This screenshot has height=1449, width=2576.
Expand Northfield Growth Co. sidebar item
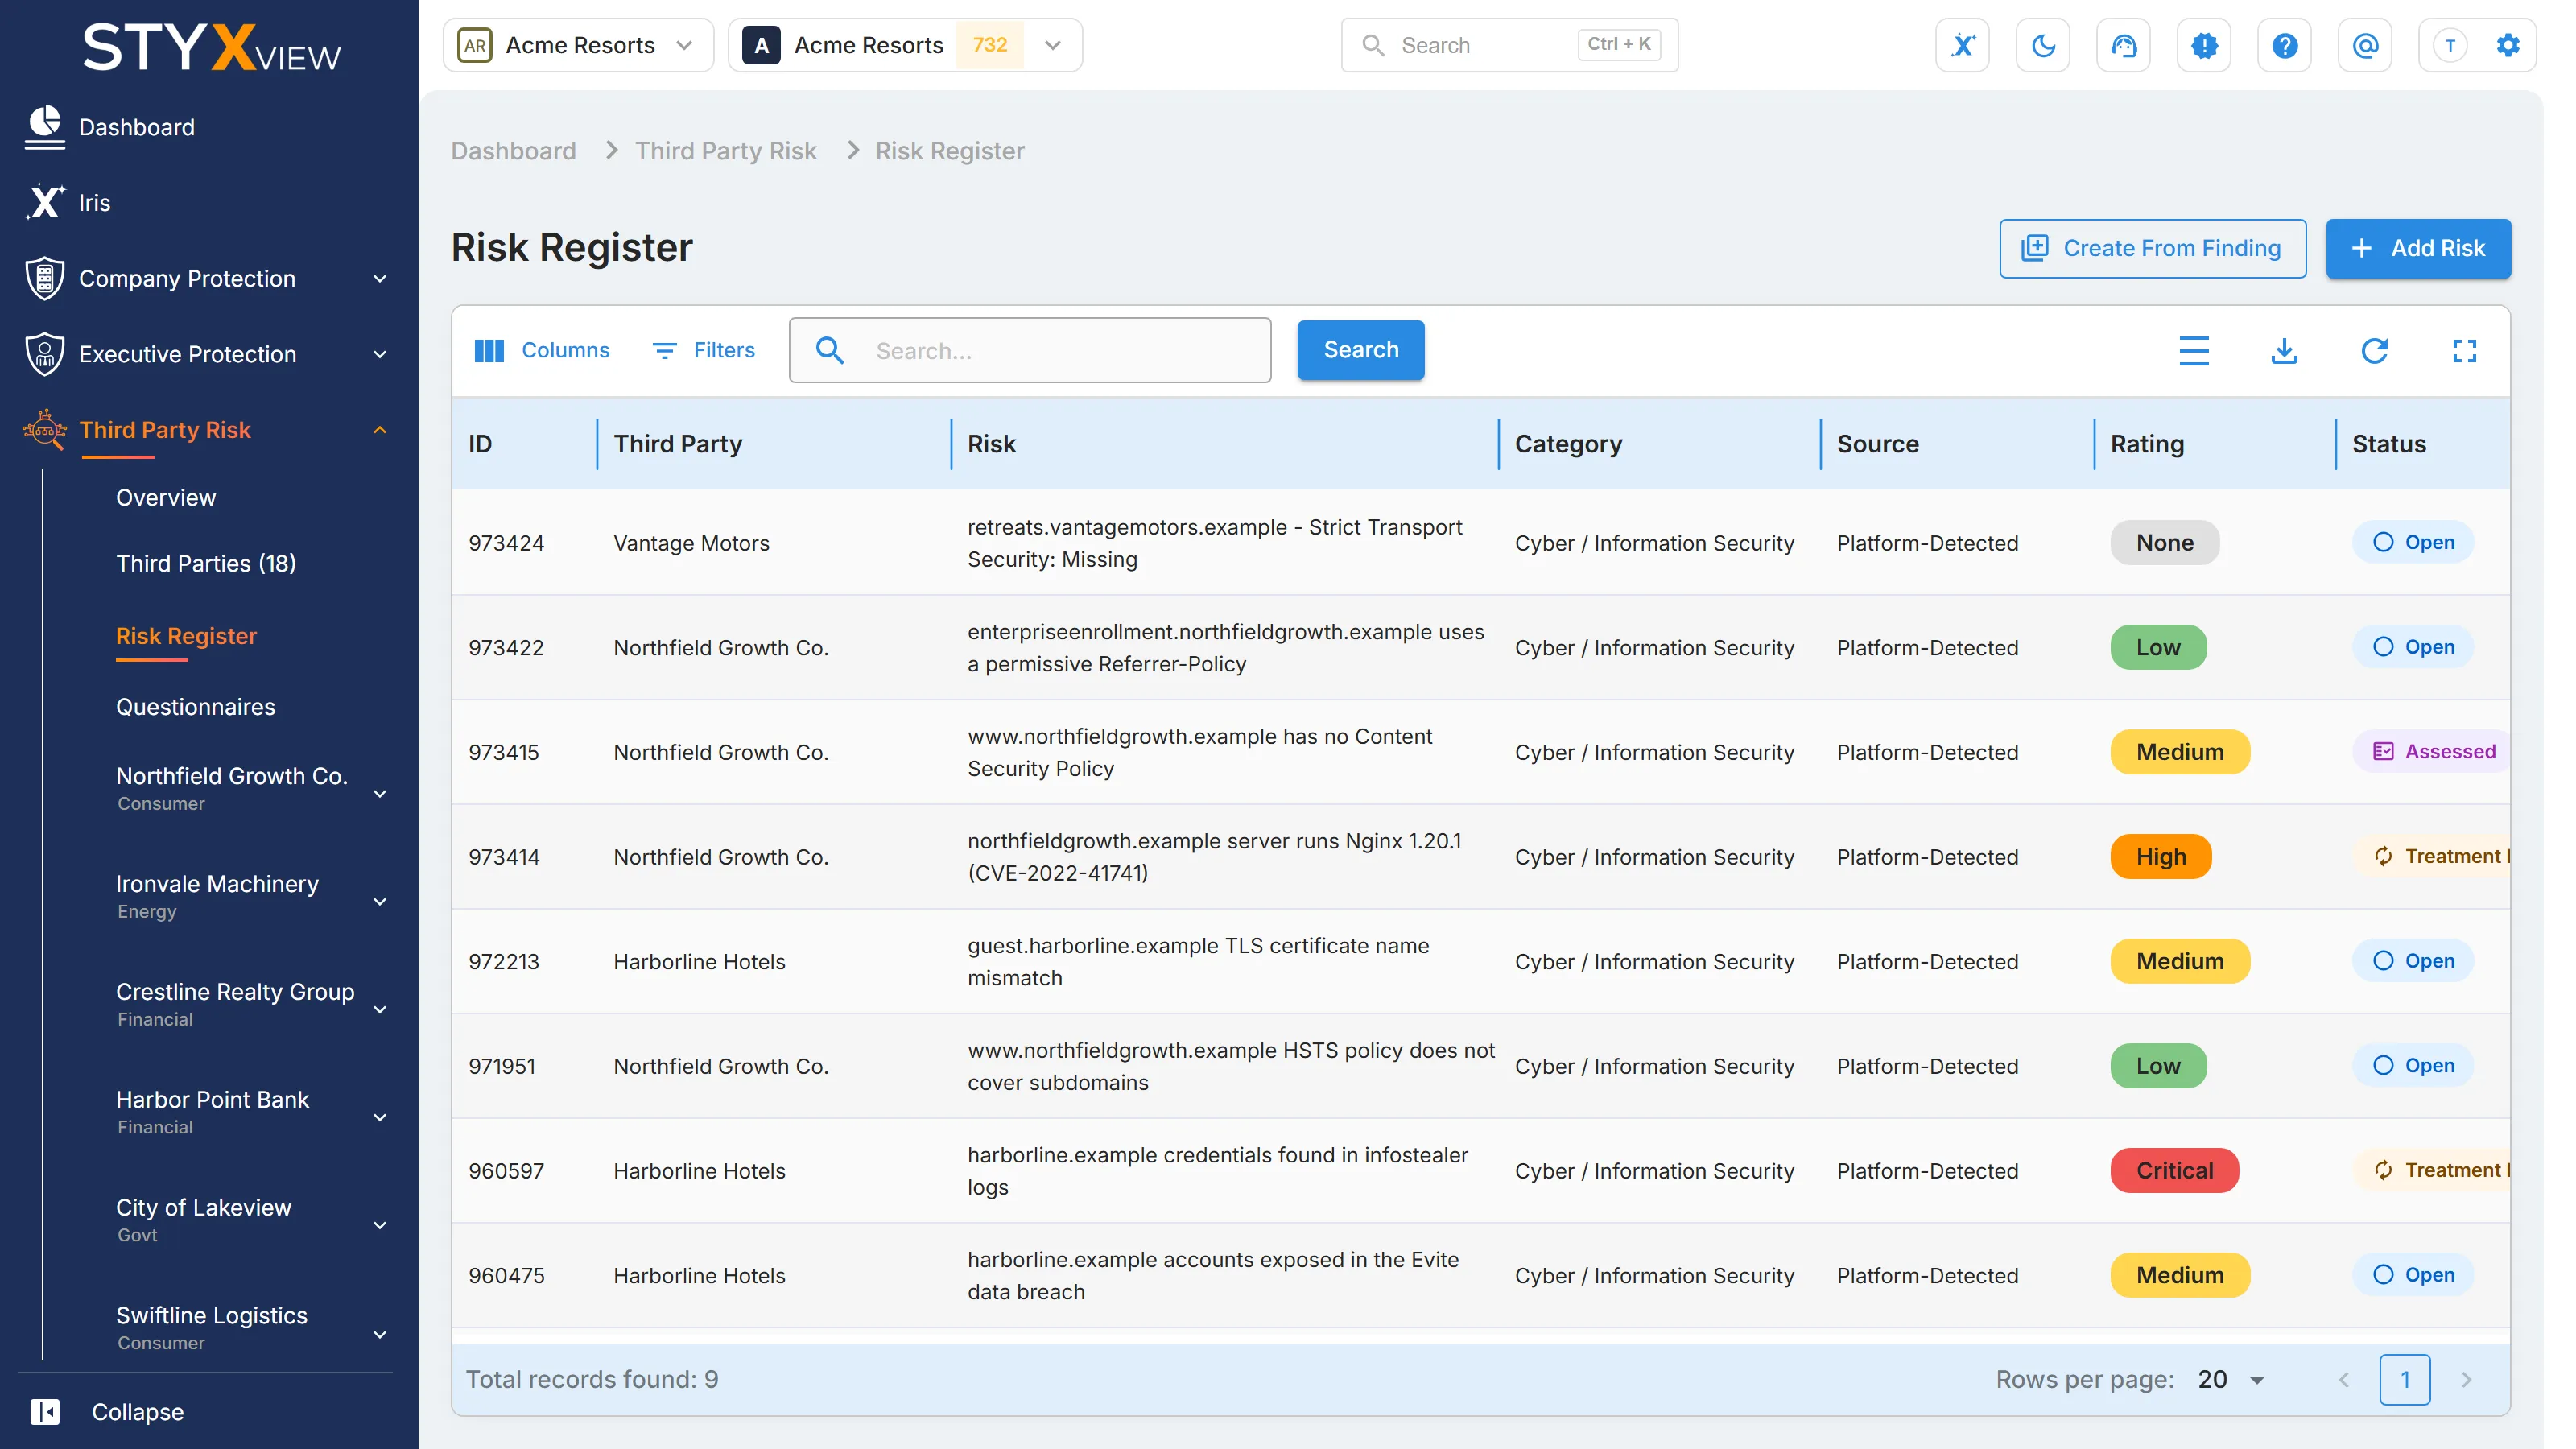pyautogui.click(x=380, y=793)
